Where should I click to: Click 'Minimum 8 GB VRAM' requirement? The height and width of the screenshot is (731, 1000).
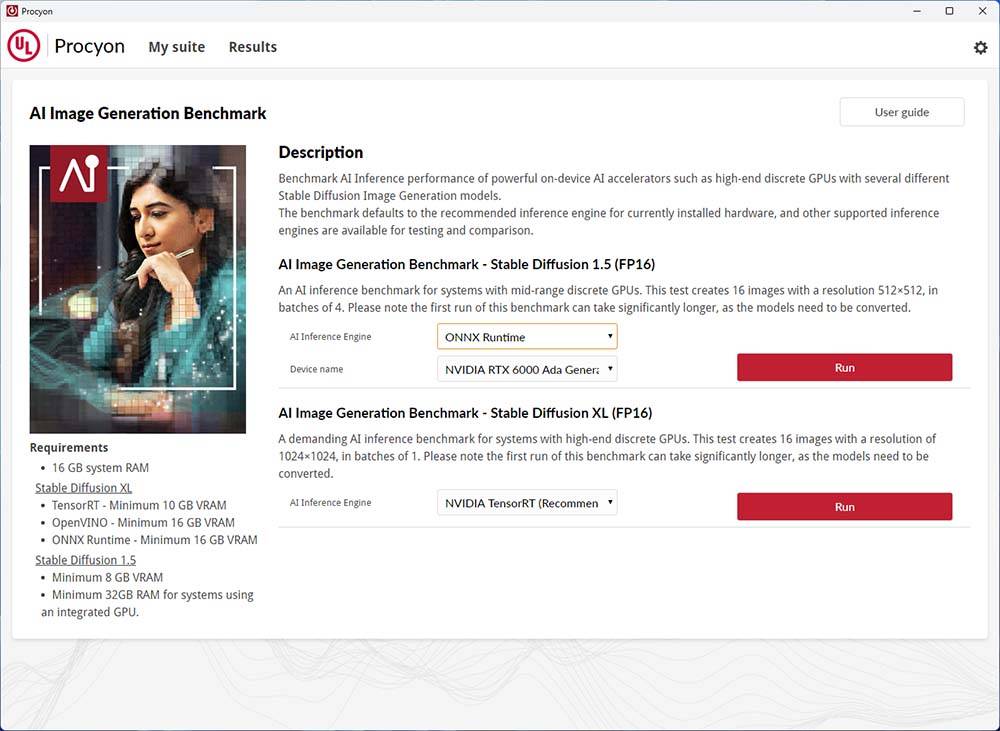coord(107,577)
